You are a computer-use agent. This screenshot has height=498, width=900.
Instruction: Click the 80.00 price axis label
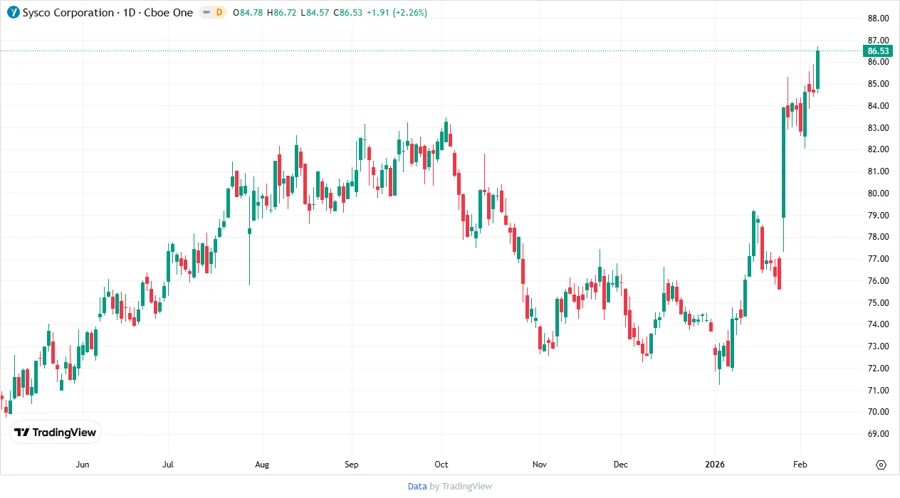click(878, 193)
